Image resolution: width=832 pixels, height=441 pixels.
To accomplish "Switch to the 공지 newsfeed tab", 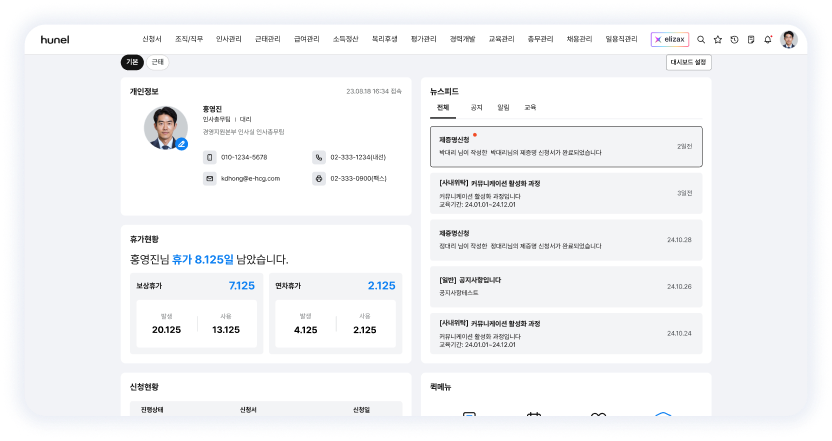I will point(476,106).
